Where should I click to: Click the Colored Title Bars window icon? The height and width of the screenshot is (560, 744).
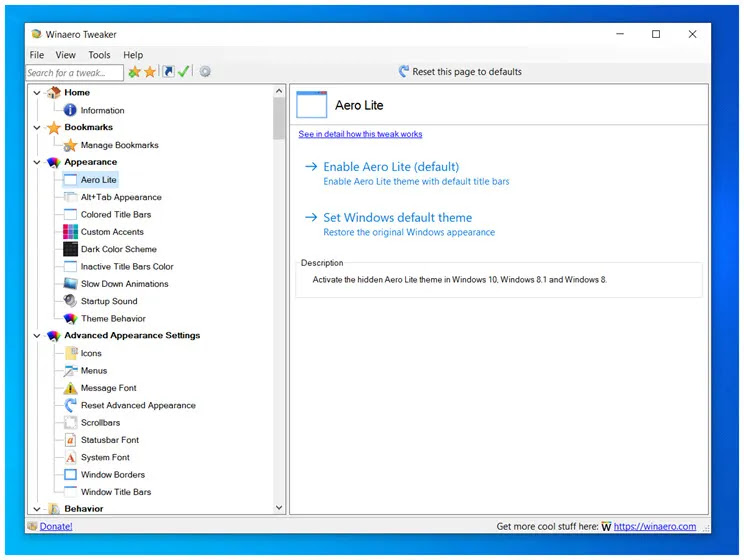pos(70,215)
